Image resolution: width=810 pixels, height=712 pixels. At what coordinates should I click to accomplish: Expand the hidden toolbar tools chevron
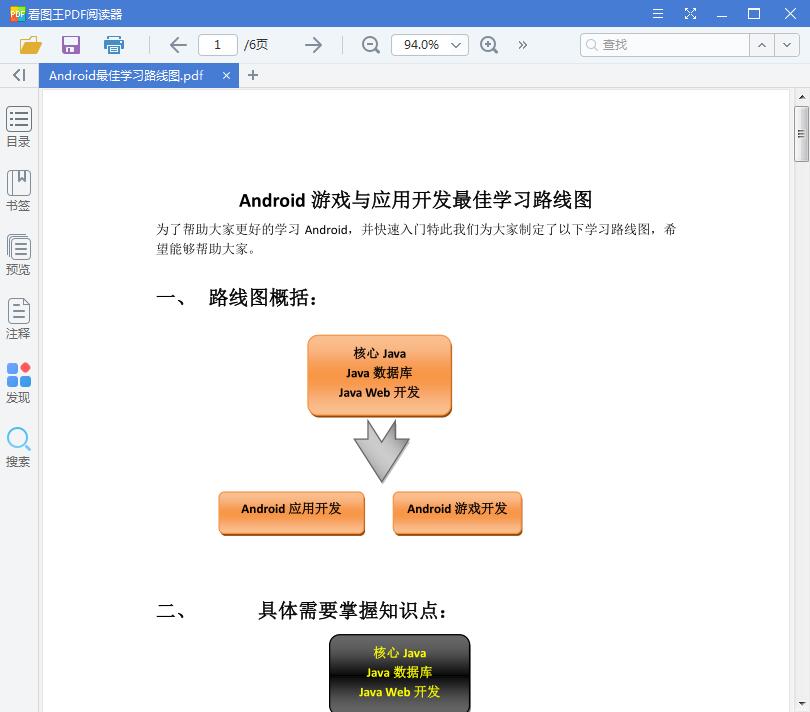[522, 45]
